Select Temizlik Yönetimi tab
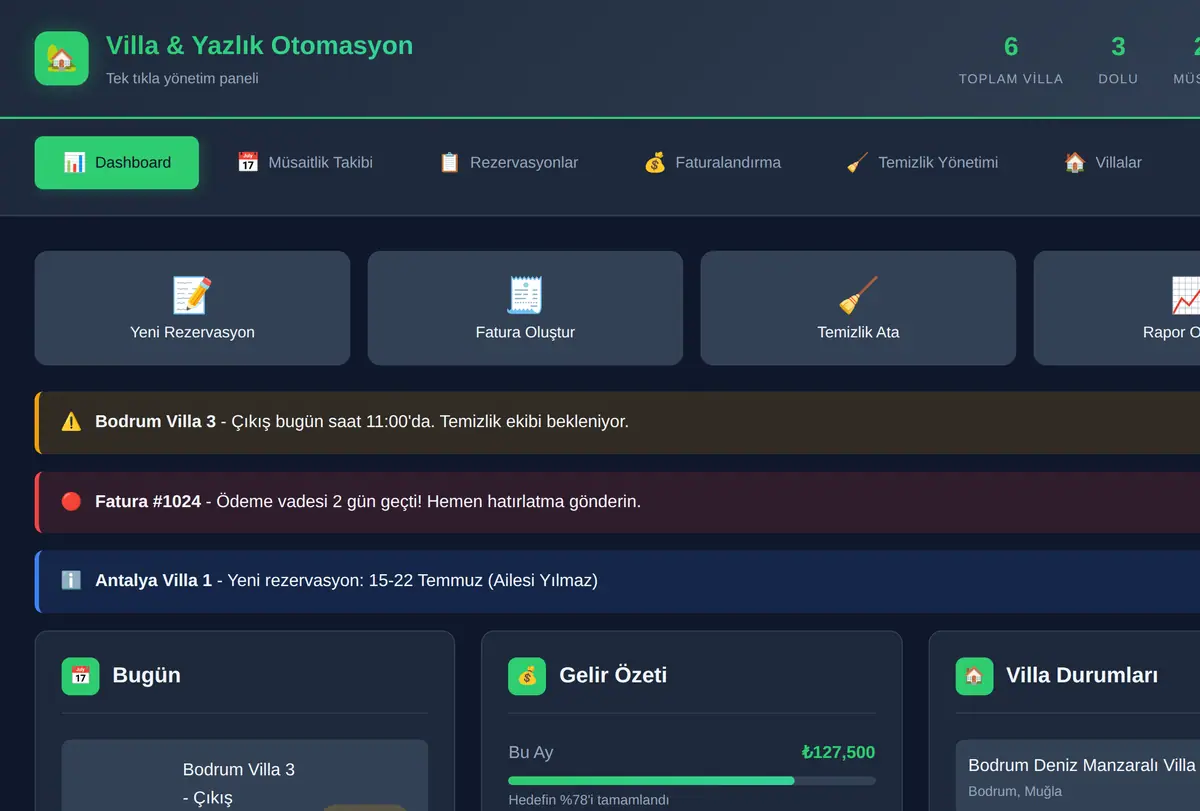The image size is (1200, 811). tap(922, 162)
